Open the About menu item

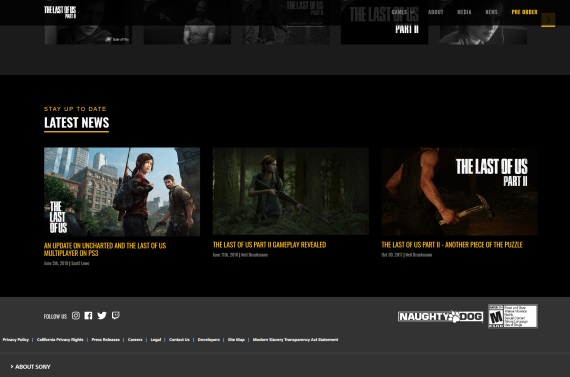[435, 12]
